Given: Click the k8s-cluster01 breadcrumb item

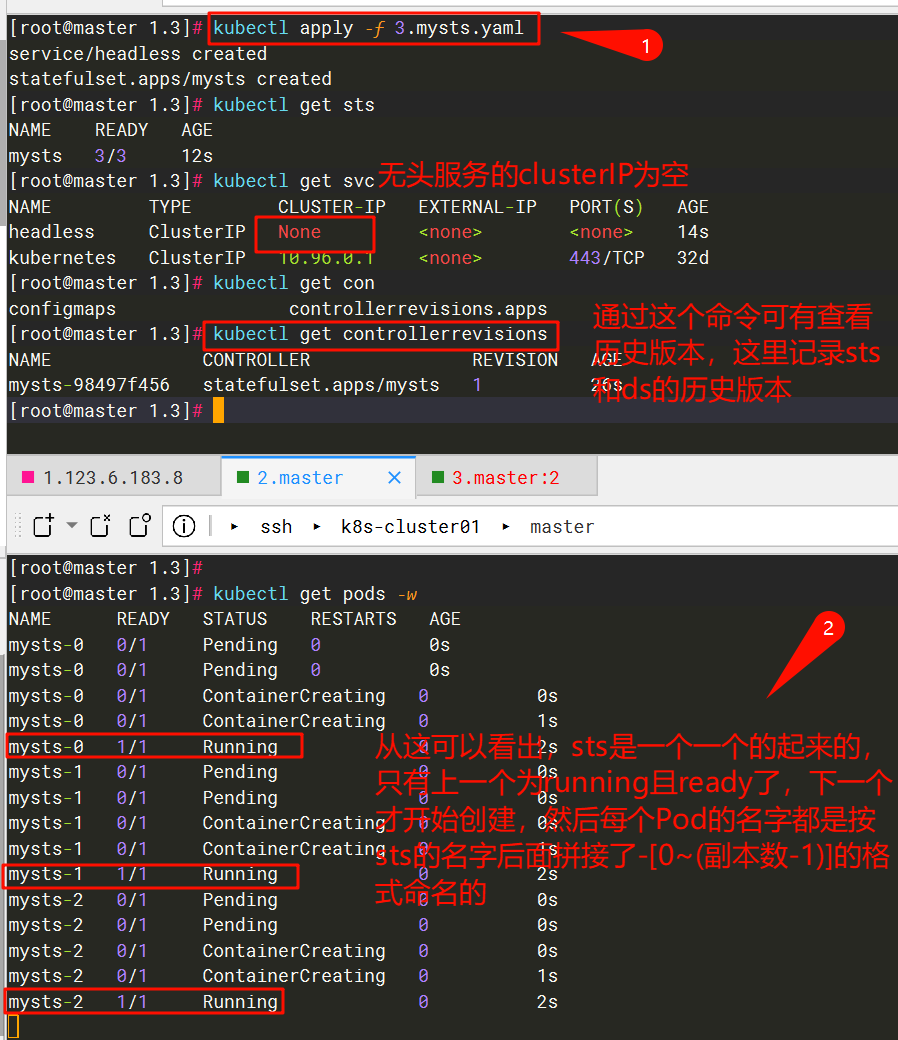Looking at the screenshot, I should coord(410,527).
